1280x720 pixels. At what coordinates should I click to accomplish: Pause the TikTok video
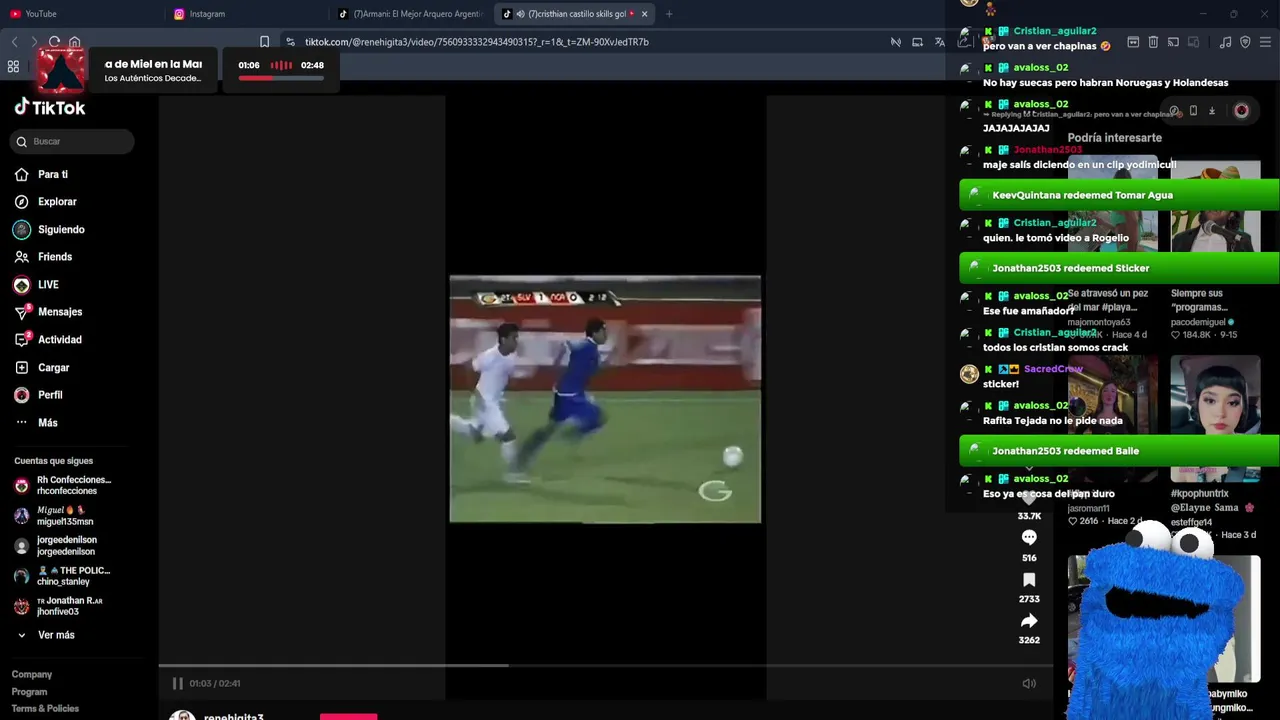click(177, 683)
